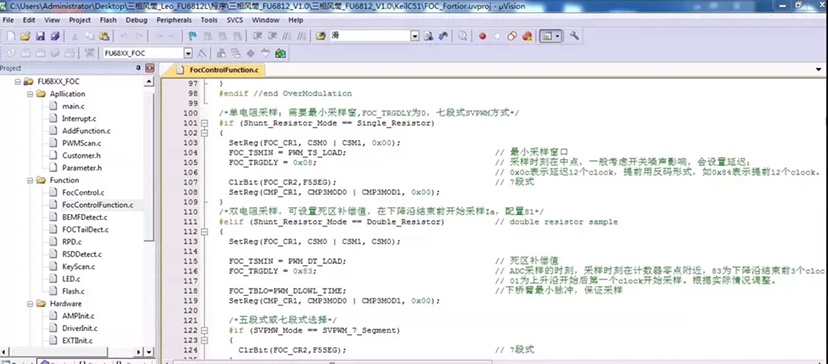Click the Paste icon in toolbar
828x364 pixels.
tap(105, 36)
